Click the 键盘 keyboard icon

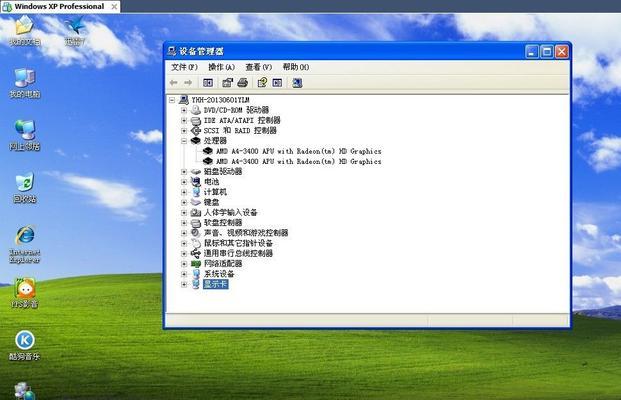pos(196,202)
